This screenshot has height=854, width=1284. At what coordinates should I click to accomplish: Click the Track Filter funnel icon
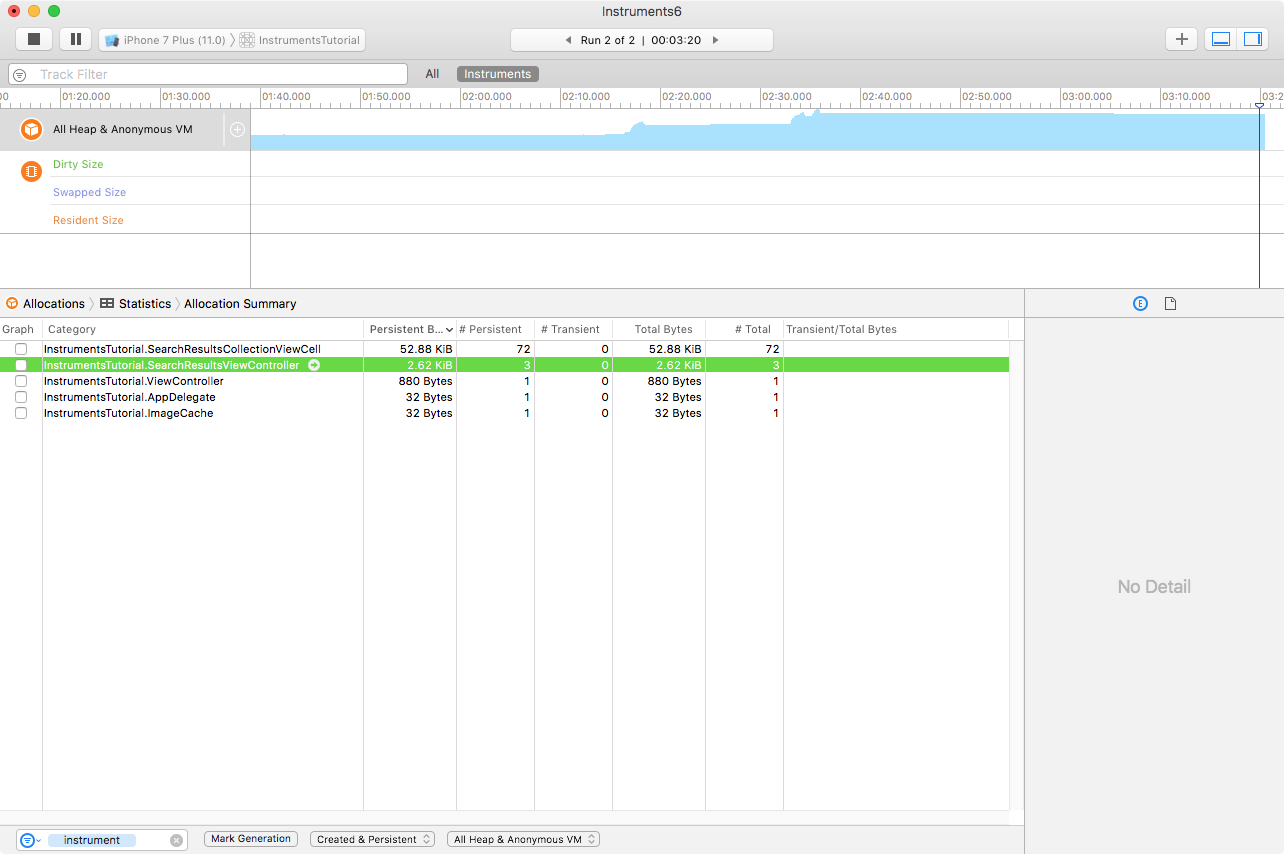point(20,75)
